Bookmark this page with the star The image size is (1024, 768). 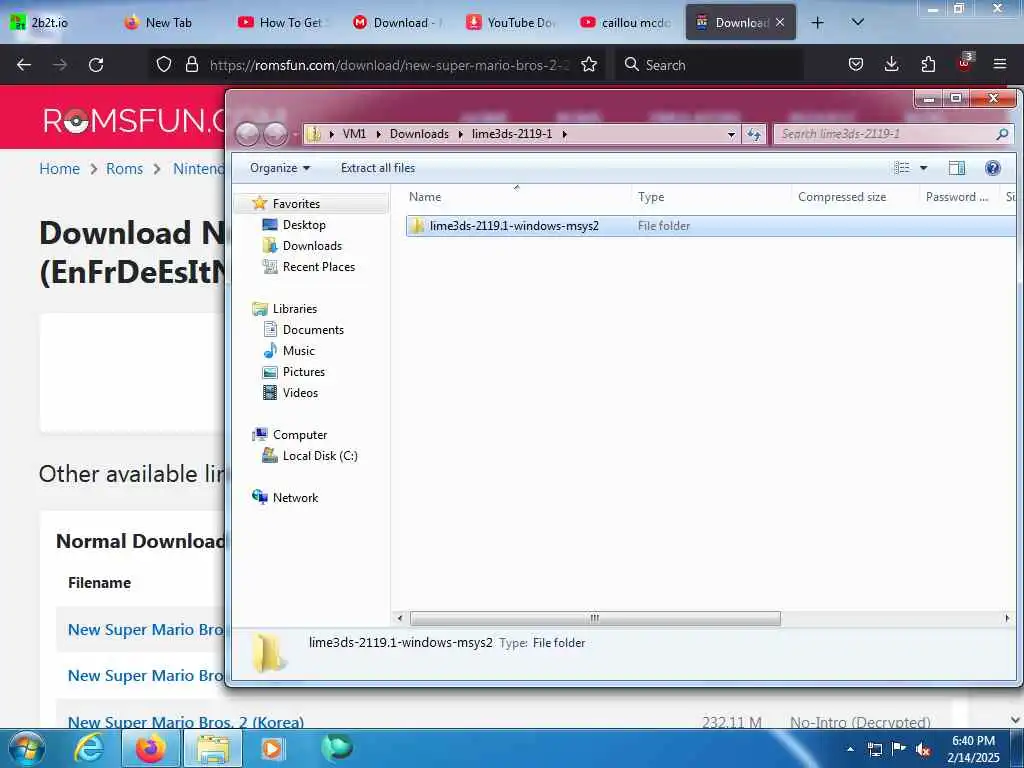(588, 65)
